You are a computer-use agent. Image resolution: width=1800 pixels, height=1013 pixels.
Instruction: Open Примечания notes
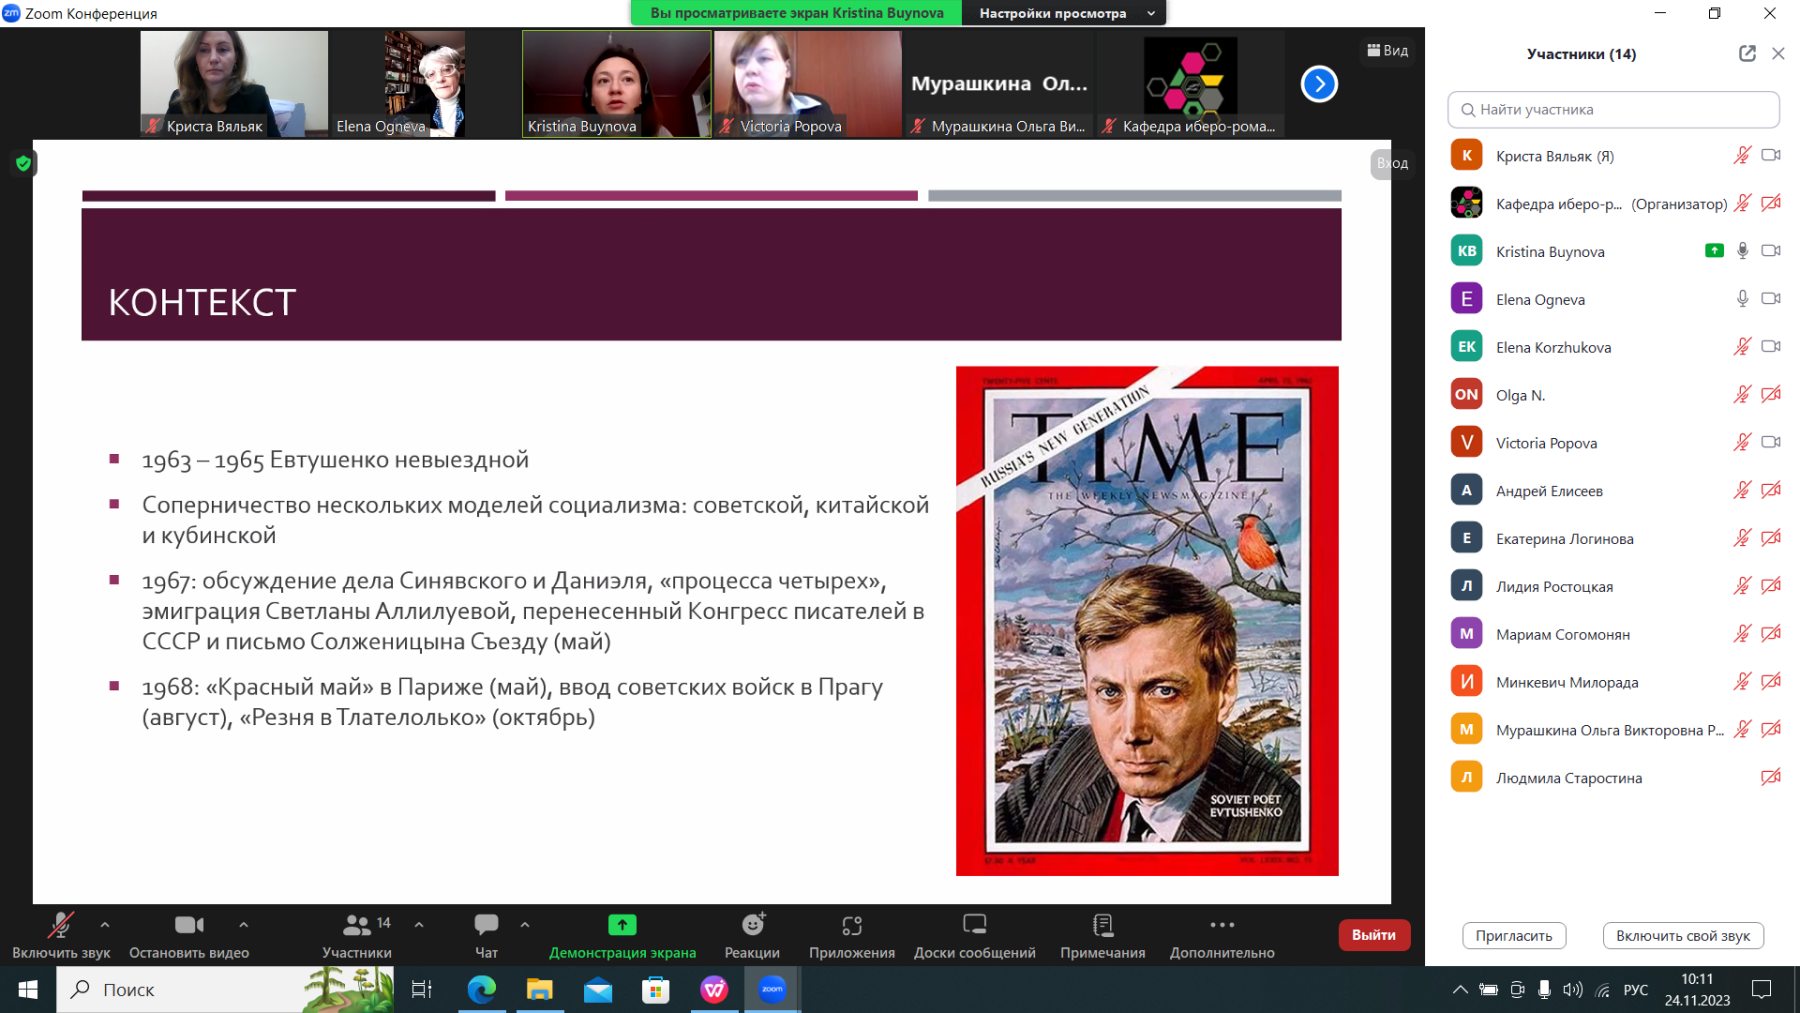tap(1103, 936)
